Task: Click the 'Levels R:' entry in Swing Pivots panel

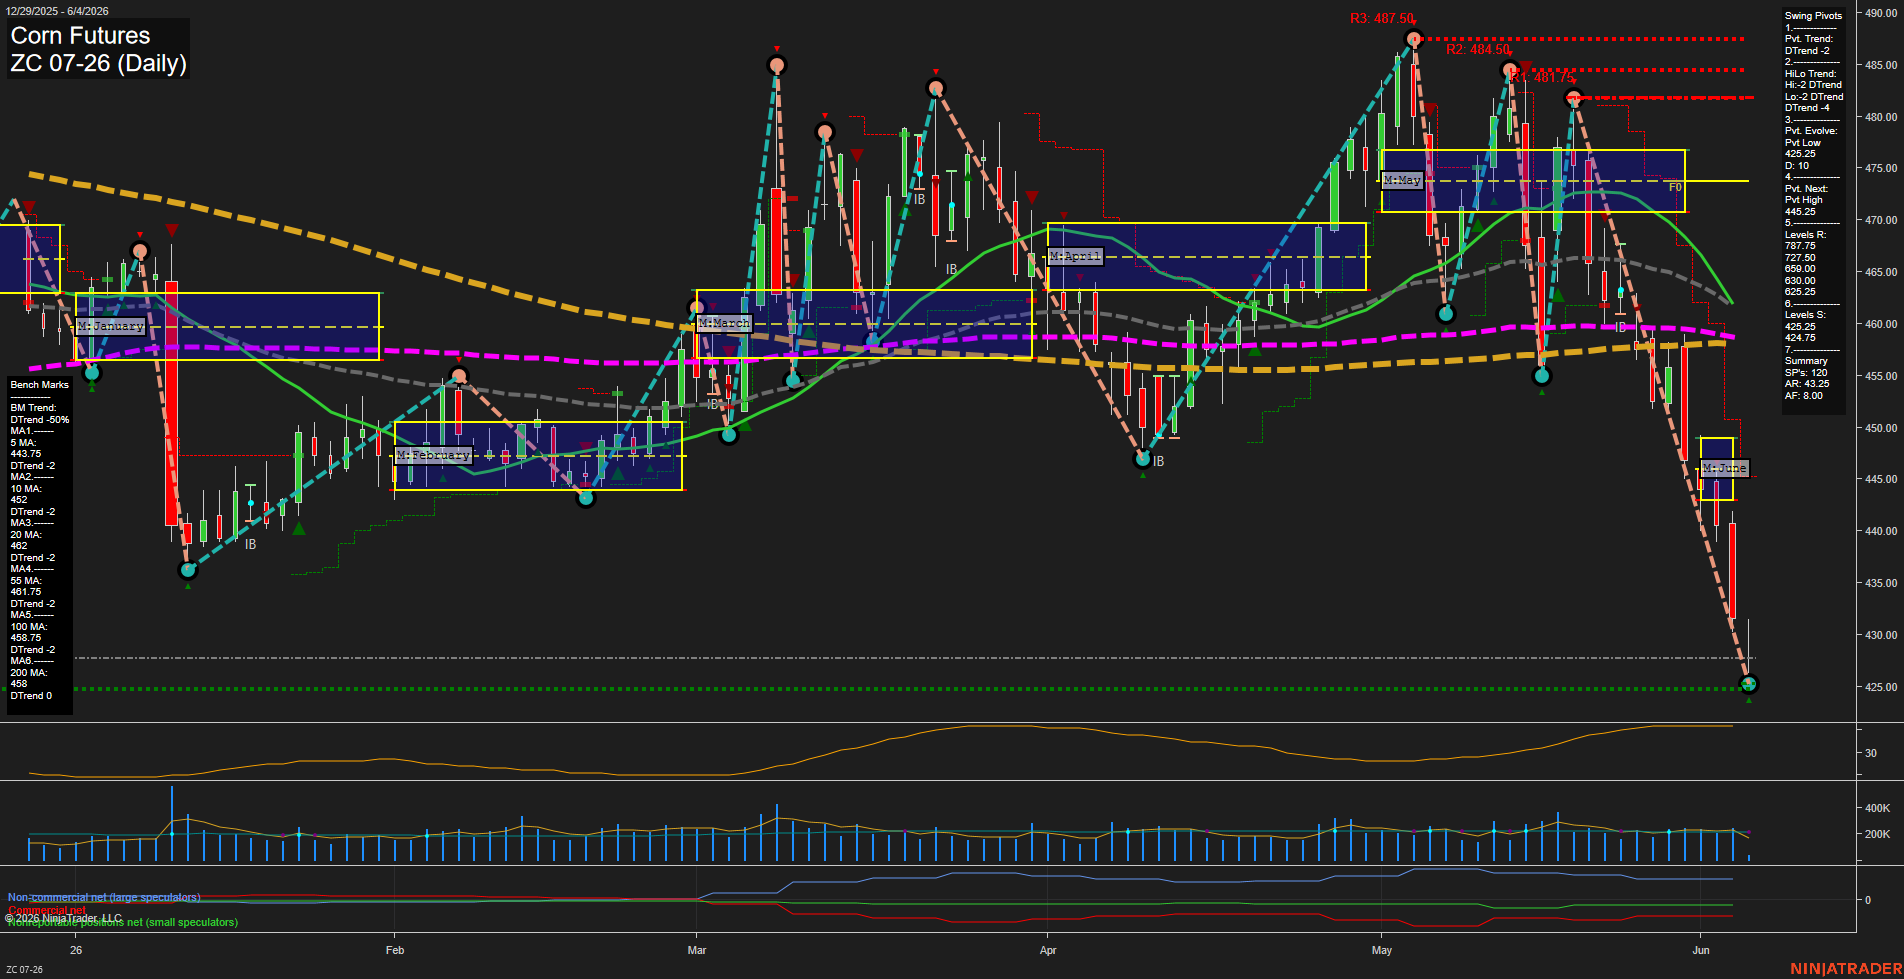Action: pyautogui.click(x=1805, y=235)
